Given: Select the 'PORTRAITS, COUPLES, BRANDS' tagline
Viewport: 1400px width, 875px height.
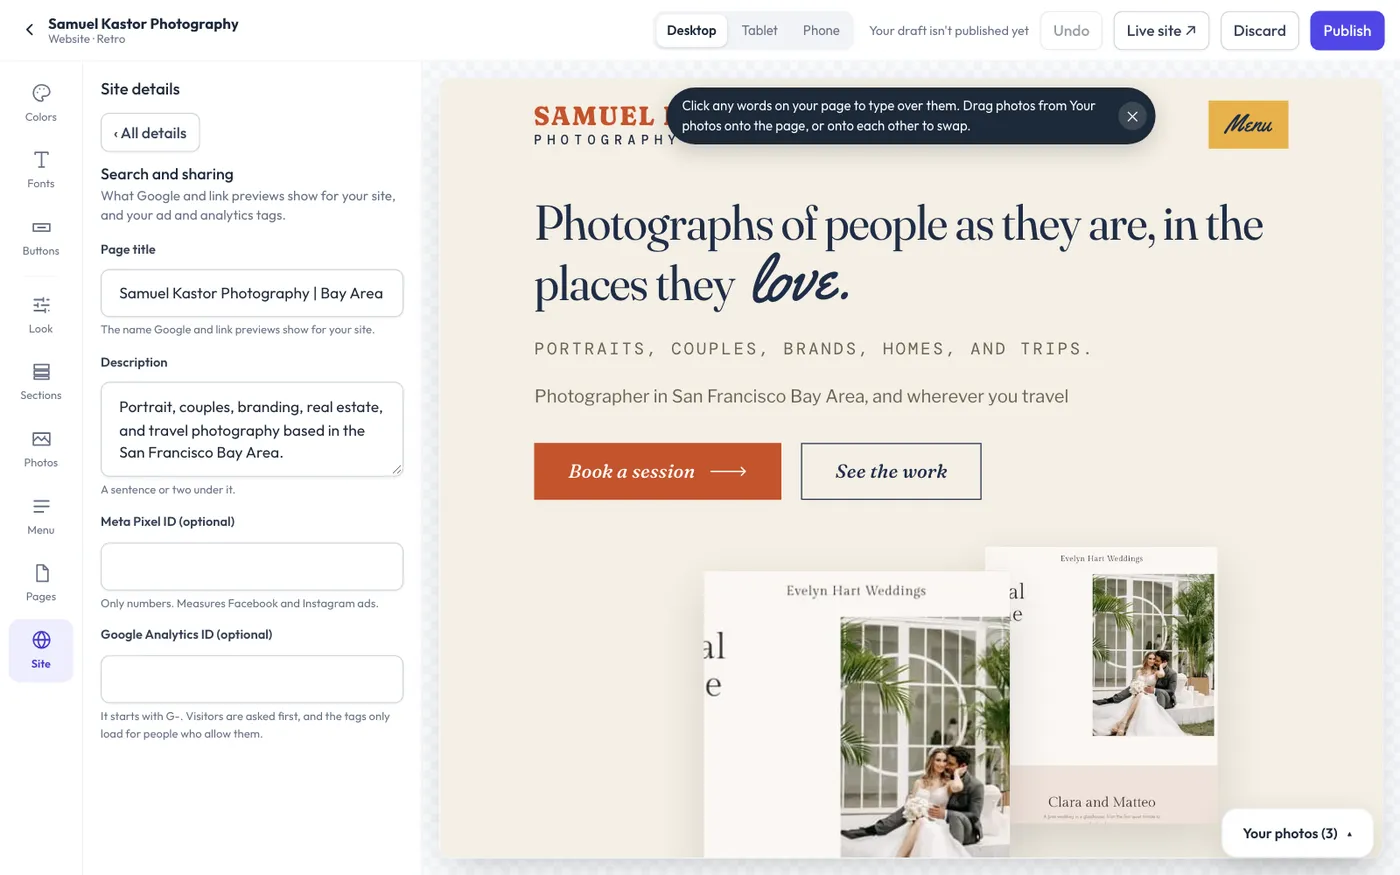Looking at the screenshot, I should click(814, 349).
